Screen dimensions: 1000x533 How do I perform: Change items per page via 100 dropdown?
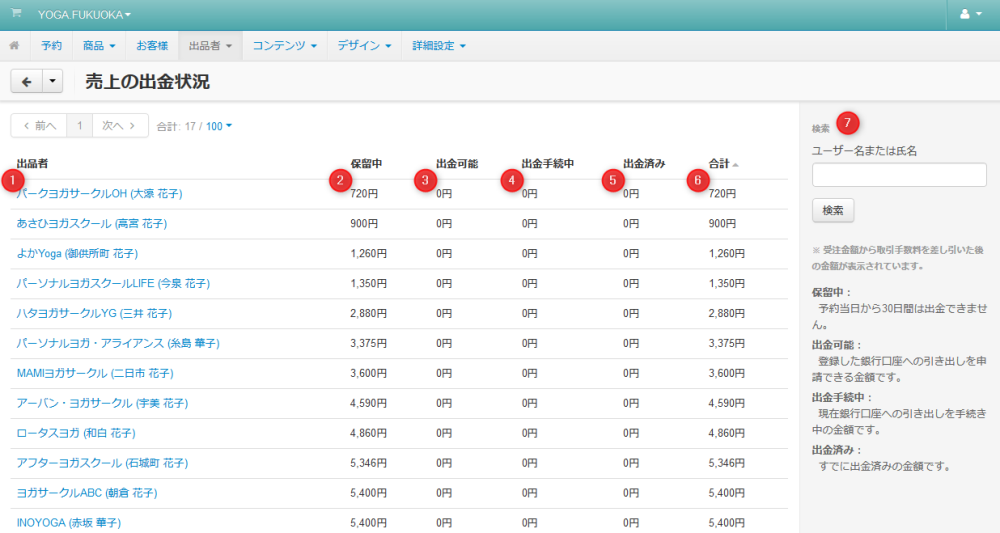click(219, 126)
